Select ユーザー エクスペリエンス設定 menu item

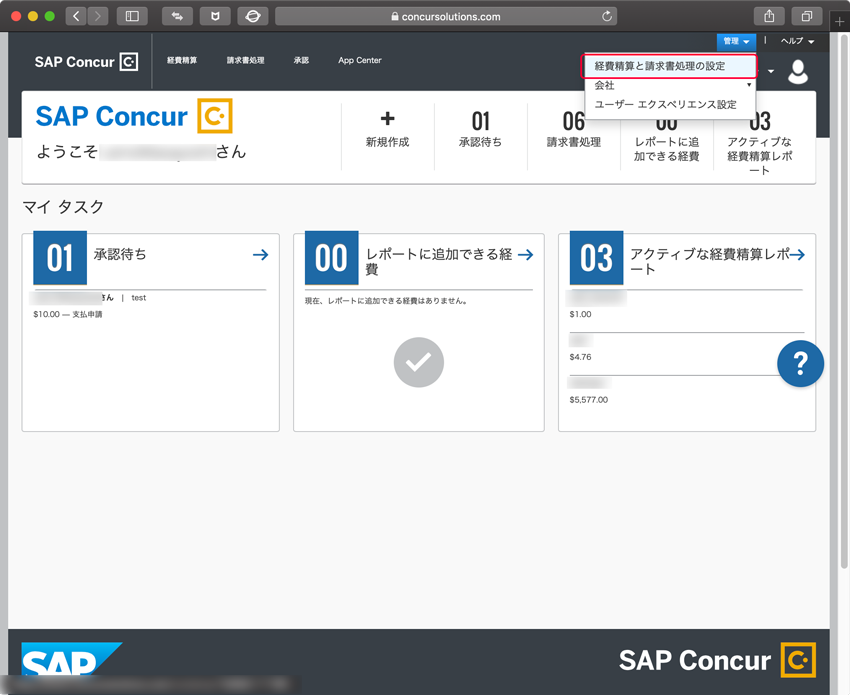[x=665, y=105]
